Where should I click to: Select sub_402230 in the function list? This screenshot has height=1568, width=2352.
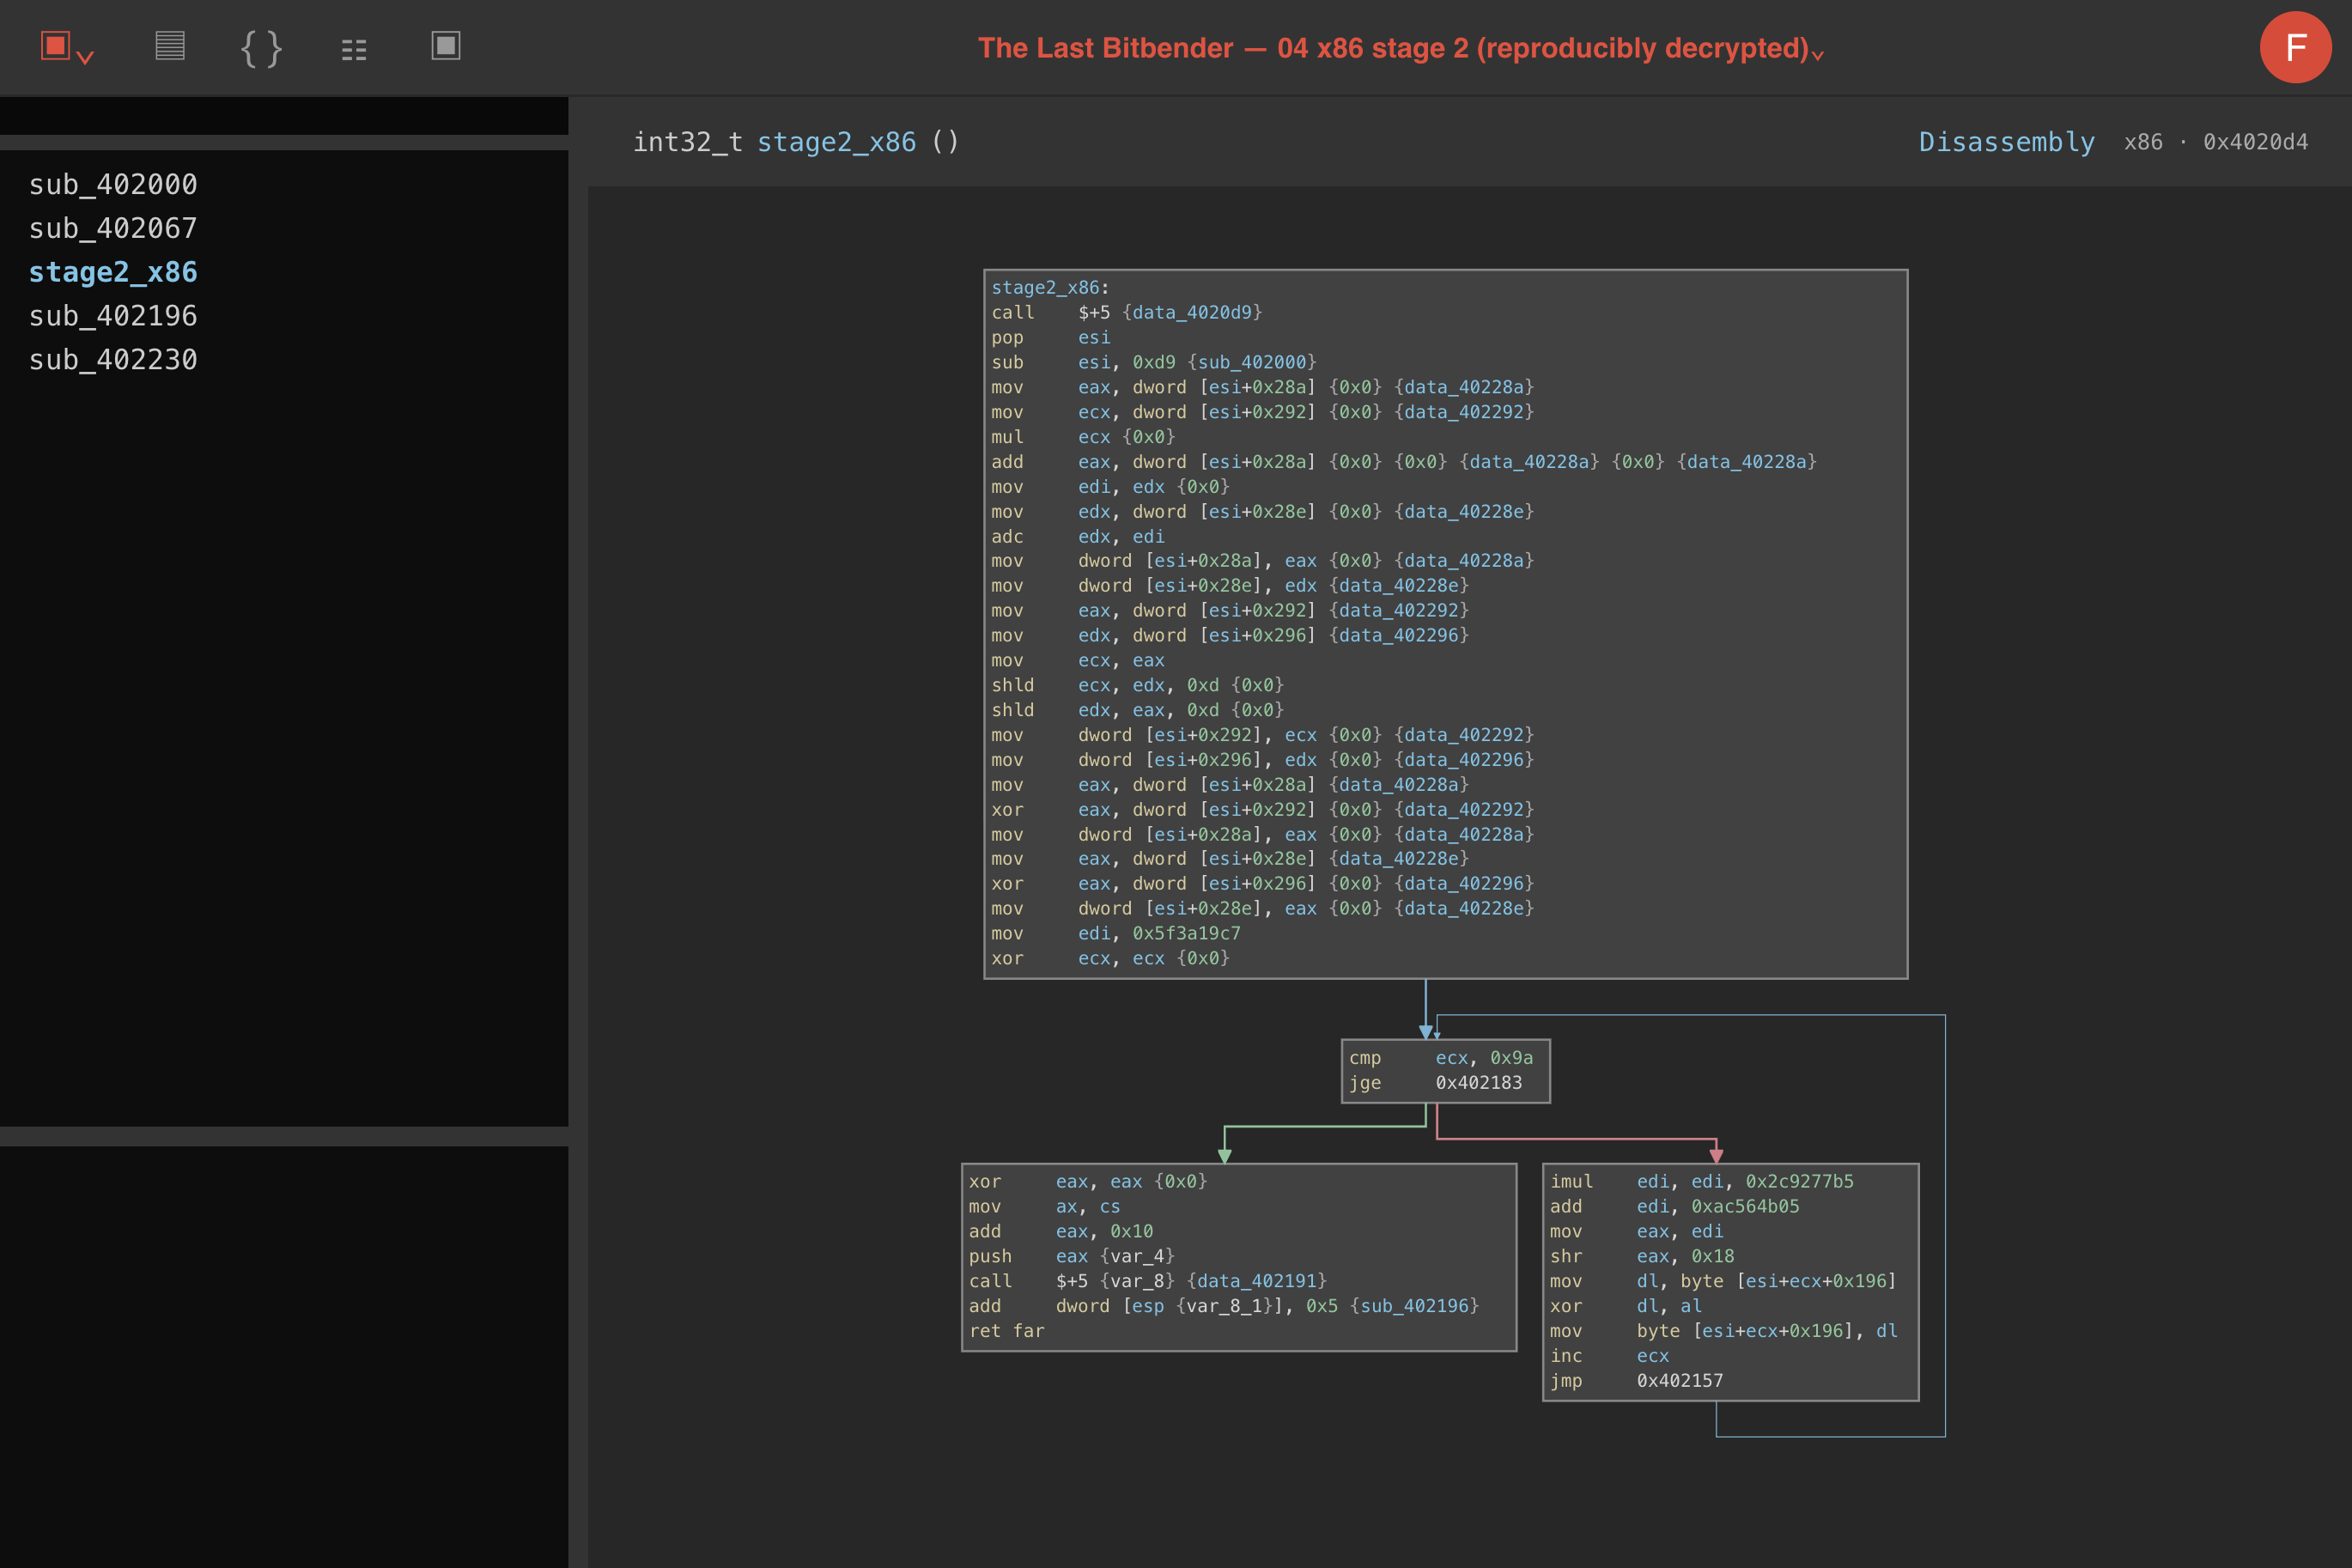113,360
